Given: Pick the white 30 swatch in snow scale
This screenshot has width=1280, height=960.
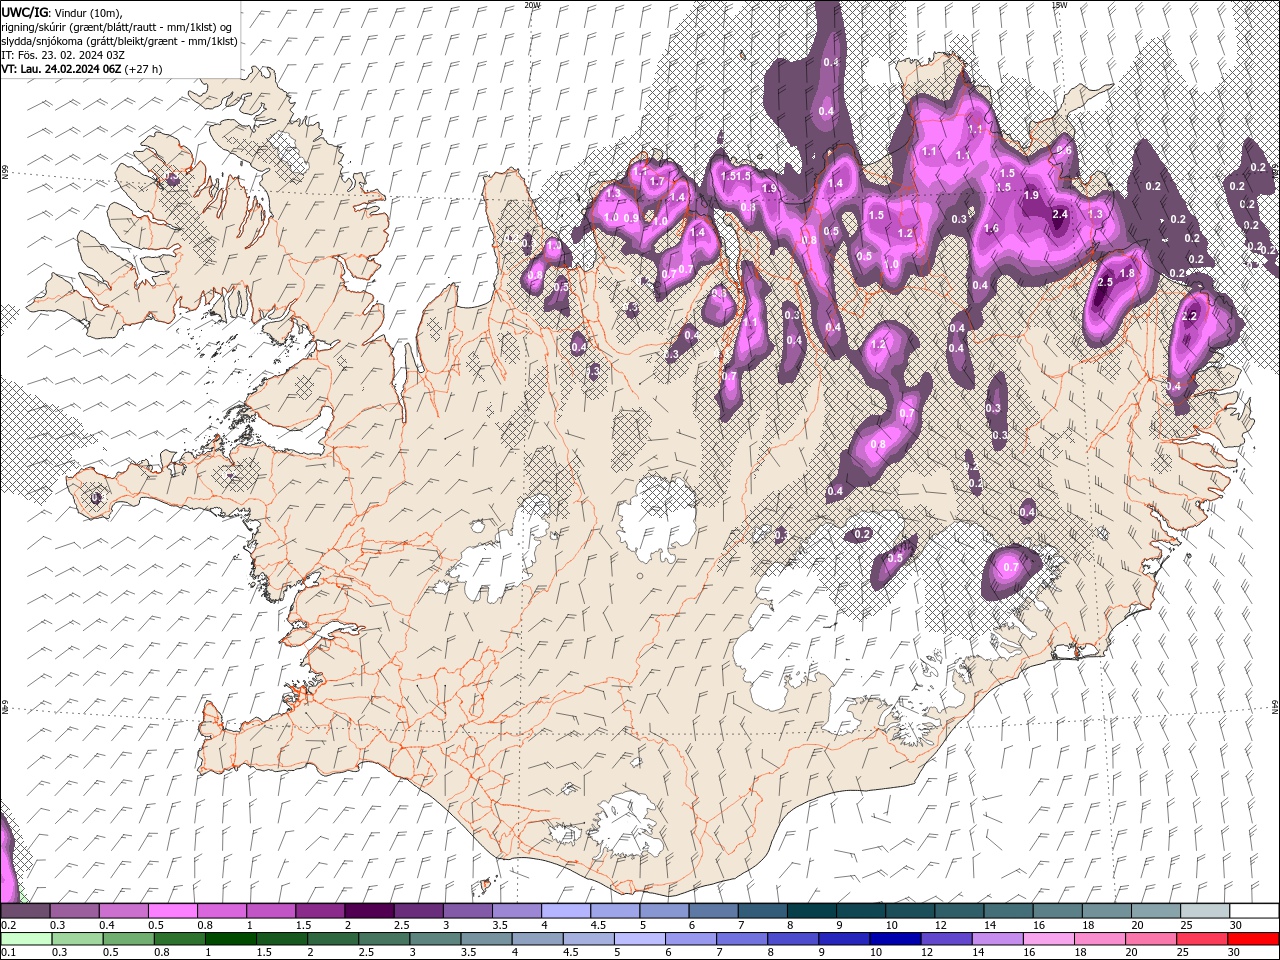Looking at the screenshot, I should pyautogui.click(x=1255, y=911).
